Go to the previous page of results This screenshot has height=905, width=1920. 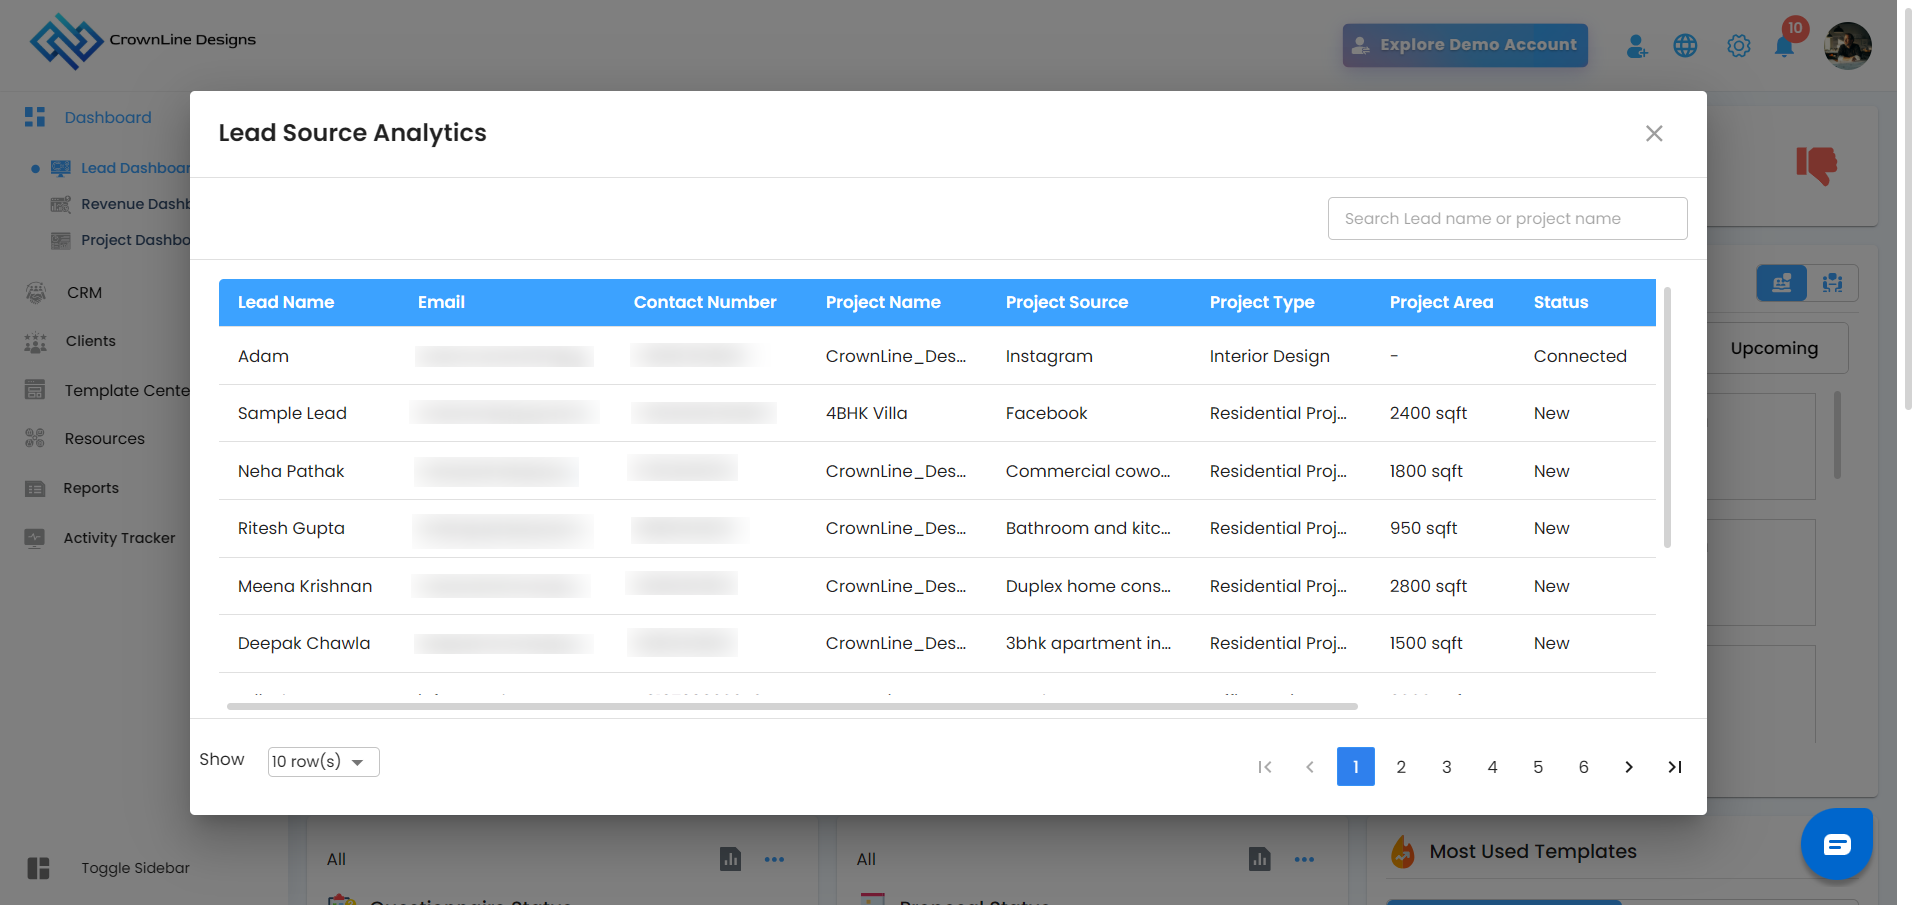[1310, 767]
